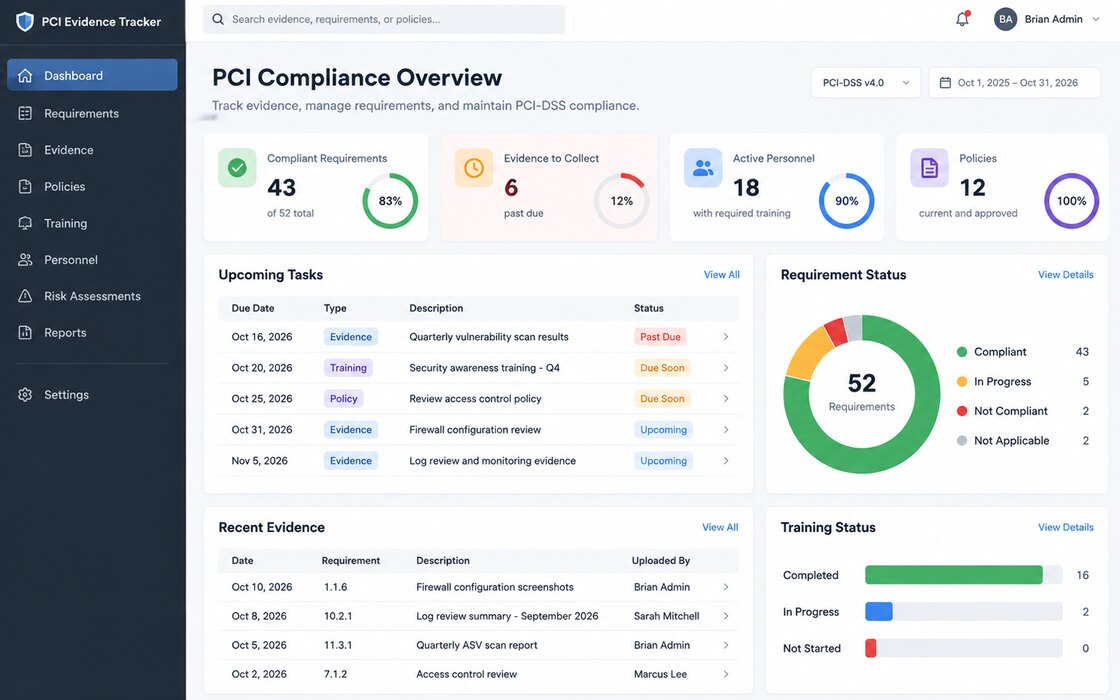Click the green Compliant legend dot

961,351
